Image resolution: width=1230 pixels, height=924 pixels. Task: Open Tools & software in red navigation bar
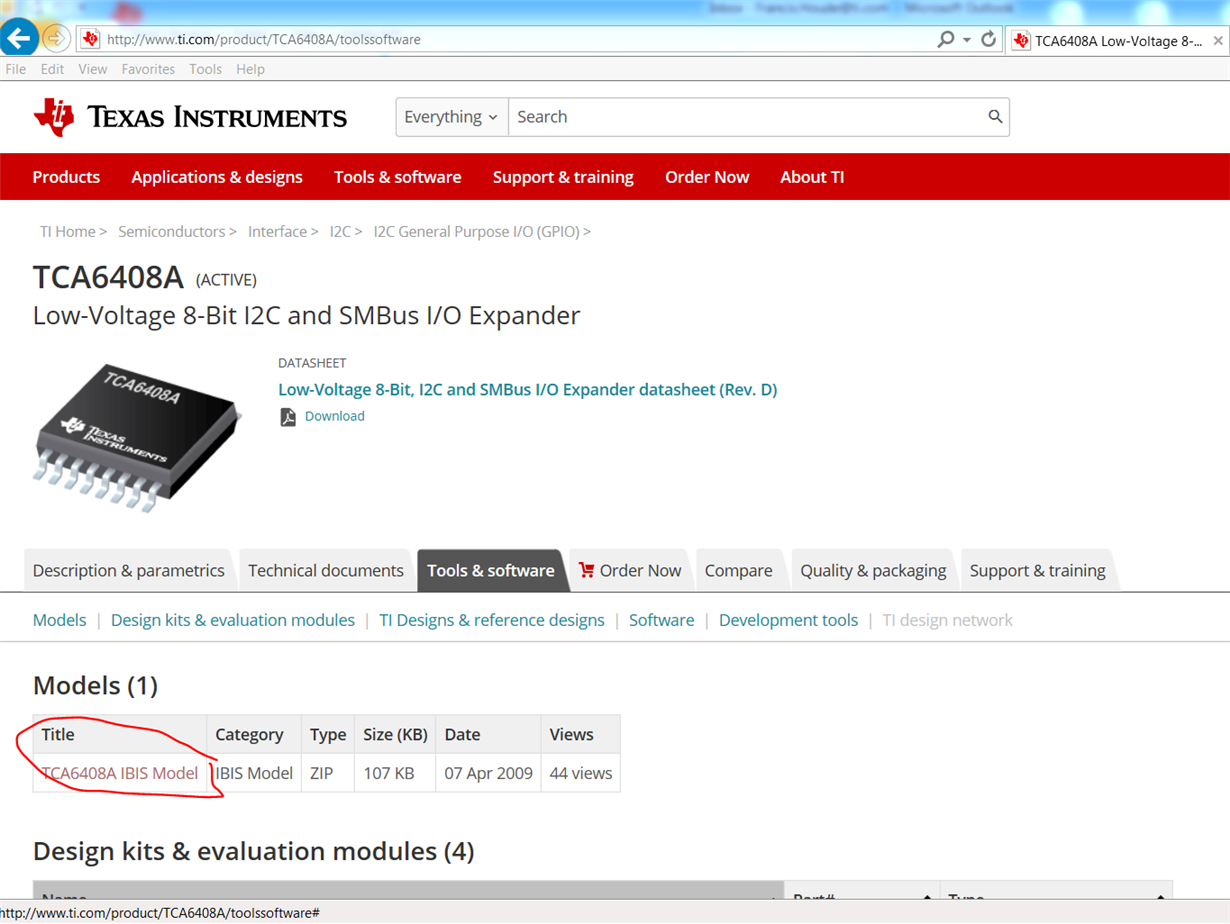pos(398,177)
